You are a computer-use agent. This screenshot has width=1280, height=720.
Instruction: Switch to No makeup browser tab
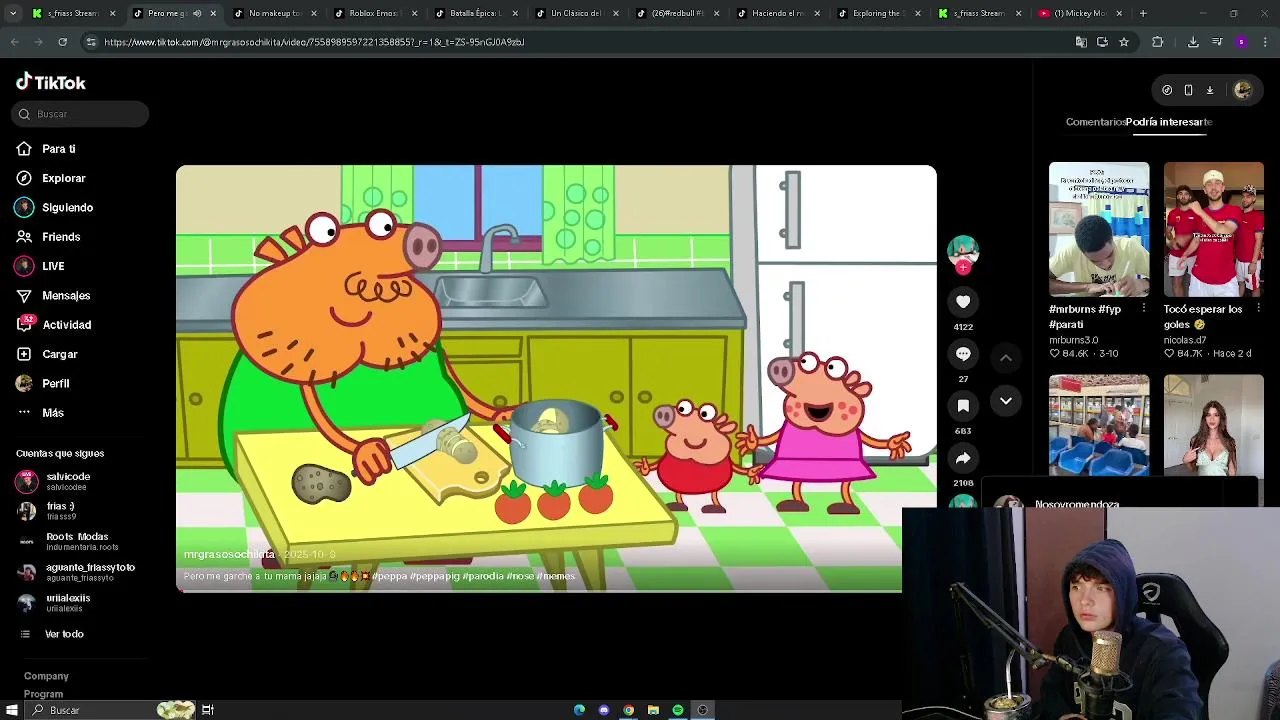click(274, 13)
